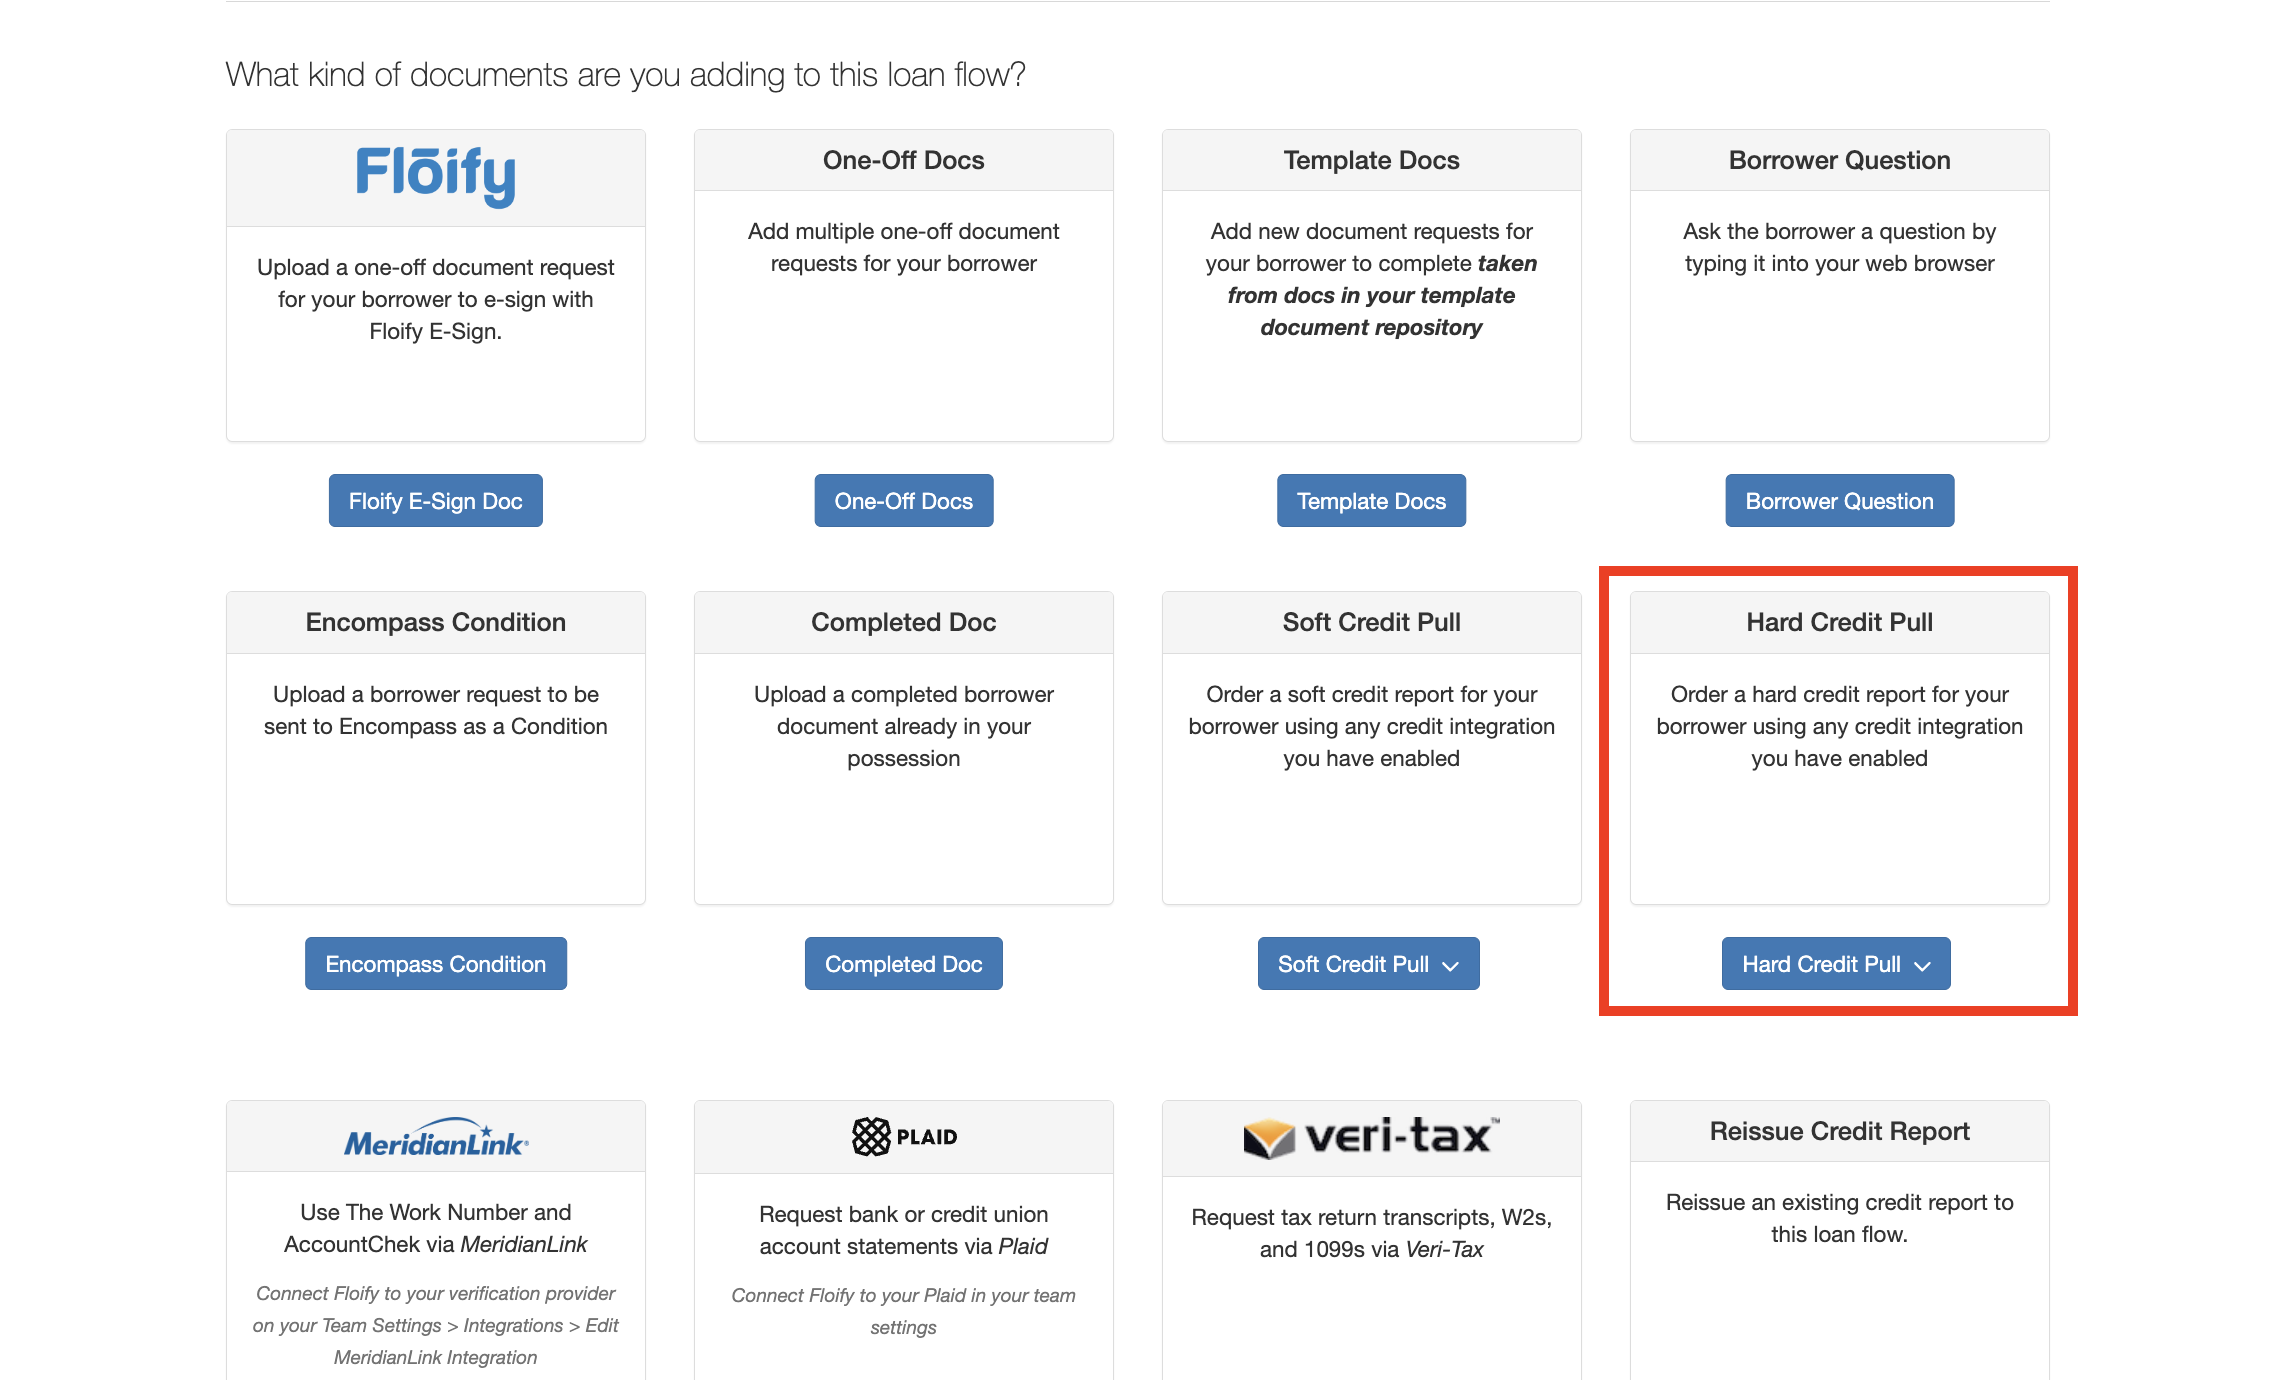Image resolution: width=2288 pixels, height=1380 pixels.
Task: Click the Completed Doc button
Action: pyautogui.click(x=903, y=964)
